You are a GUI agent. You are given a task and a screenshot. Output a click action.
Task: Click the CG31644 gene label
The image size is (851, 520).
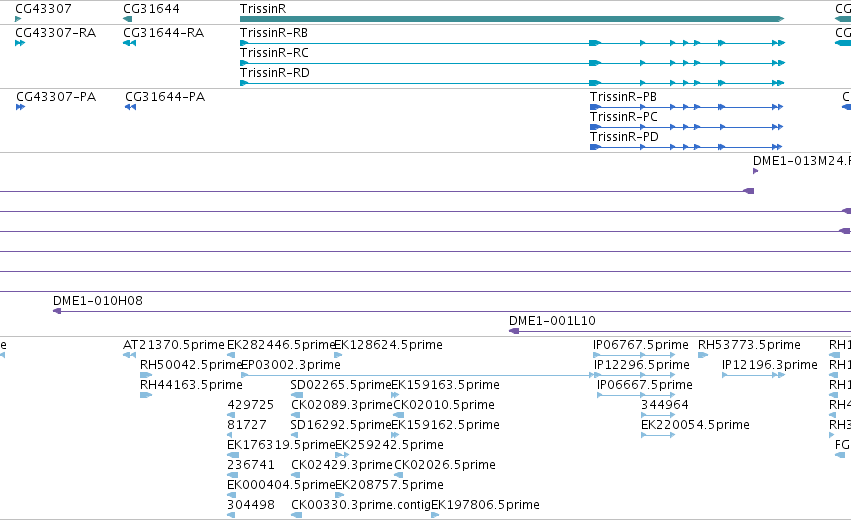[x=151, y=9]
